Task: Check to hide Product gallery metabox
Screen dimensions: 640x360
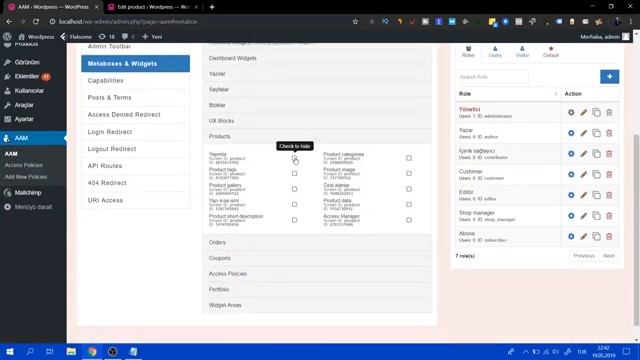Action: pyautogui.click(x=294, y=189)
